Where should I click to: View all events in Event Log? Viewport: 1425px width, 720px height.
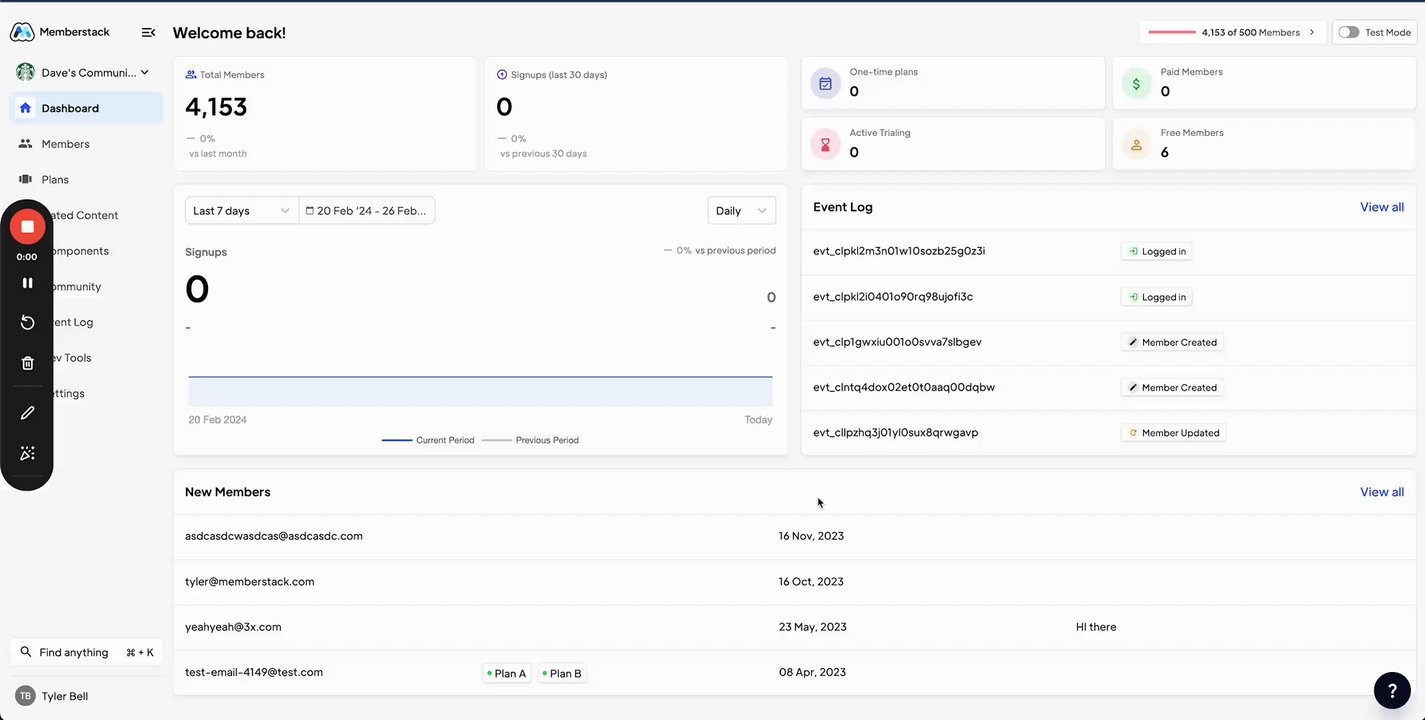point(1381,207)
